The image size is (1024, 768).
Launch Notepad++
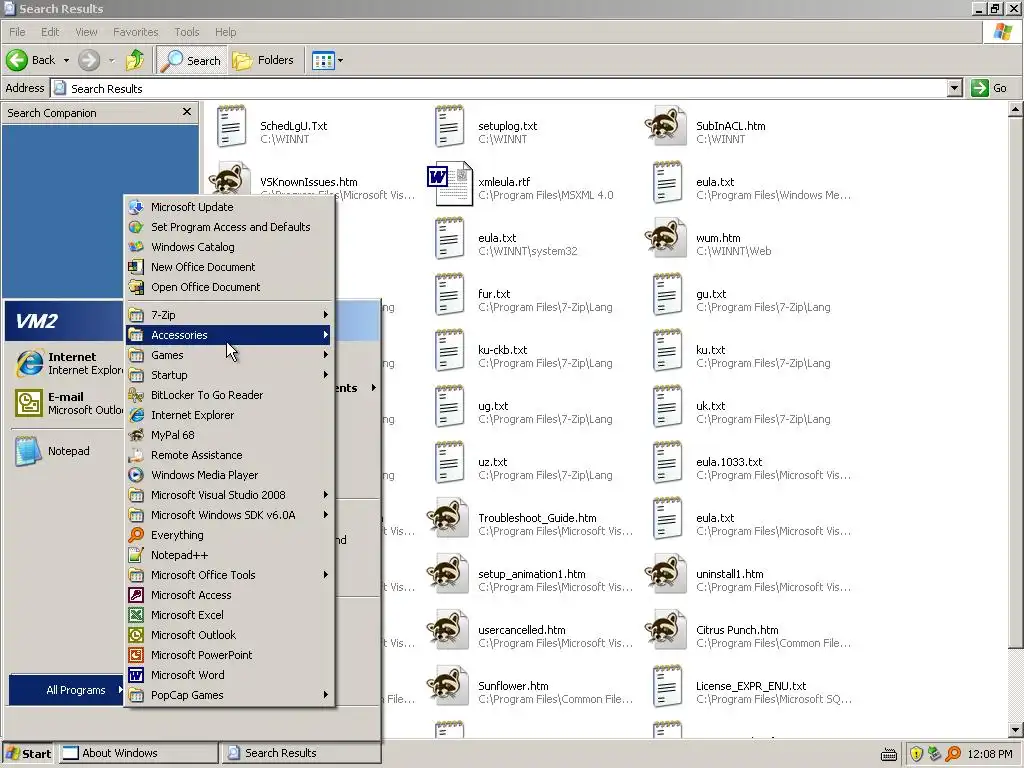click(x=229, y=555)
